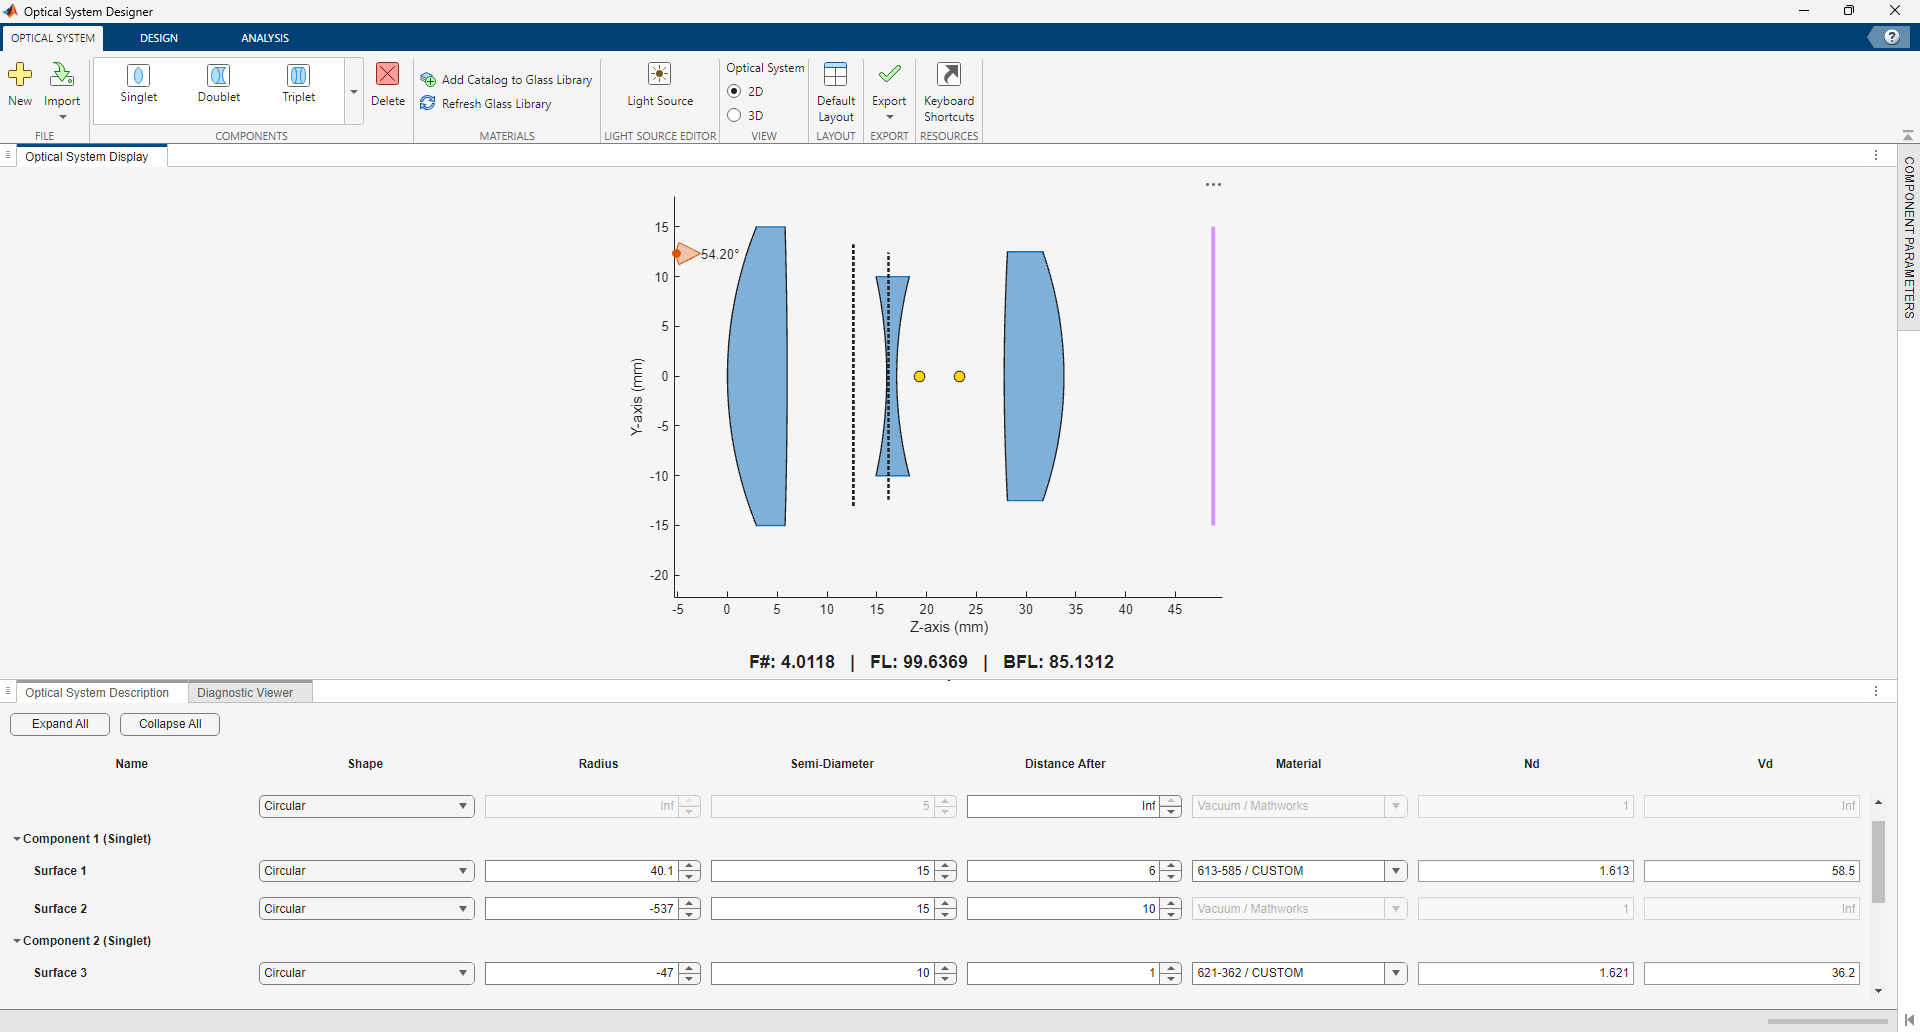Click the Collapse All button
This screenshot has width=1920, height=1032.
pyautogui.click(x=169, y=724)
